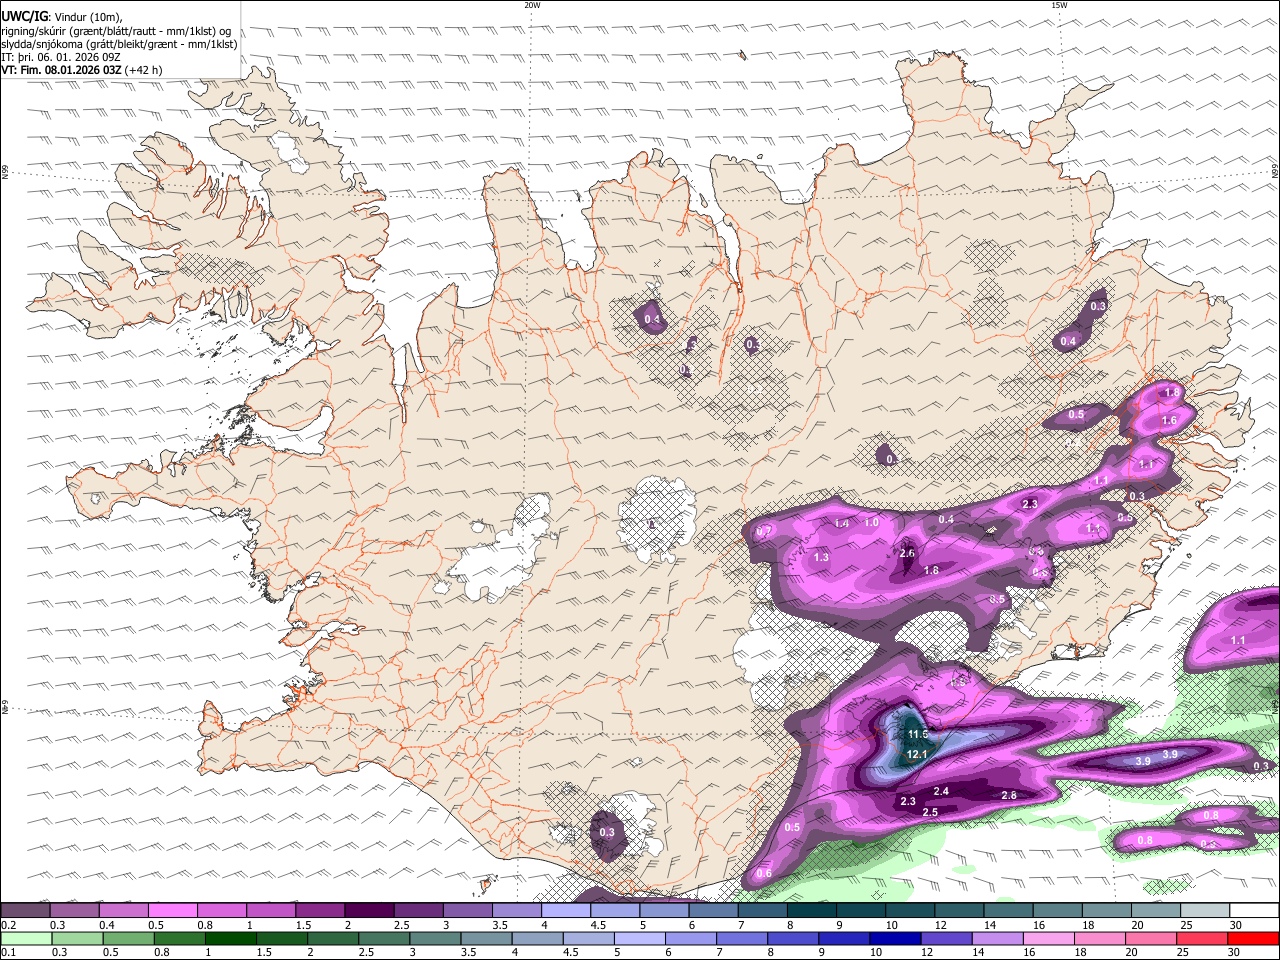Click the dark teal 9–10 swatch, upper legend
1280x960 pixels.
tap(860, 911)
